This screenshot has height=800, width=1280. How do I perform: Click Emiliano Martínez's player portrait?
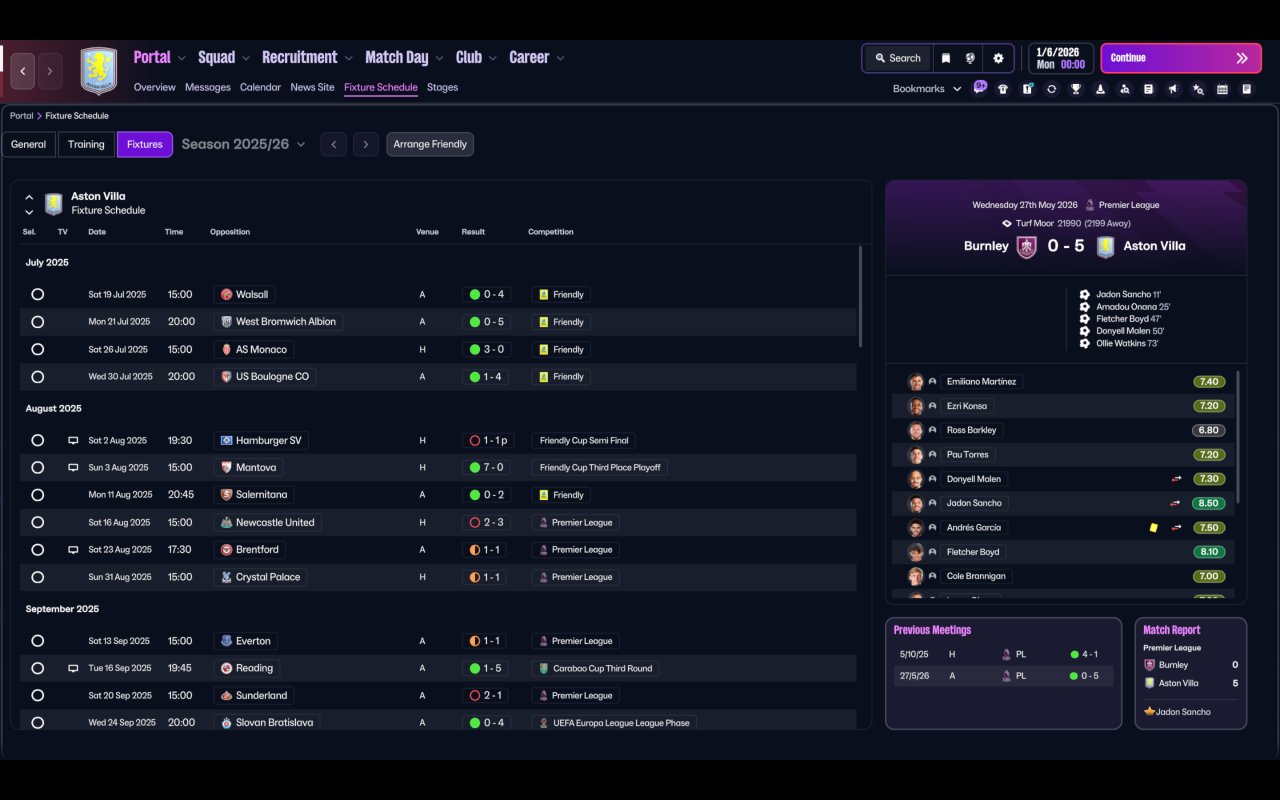point(915,382)
